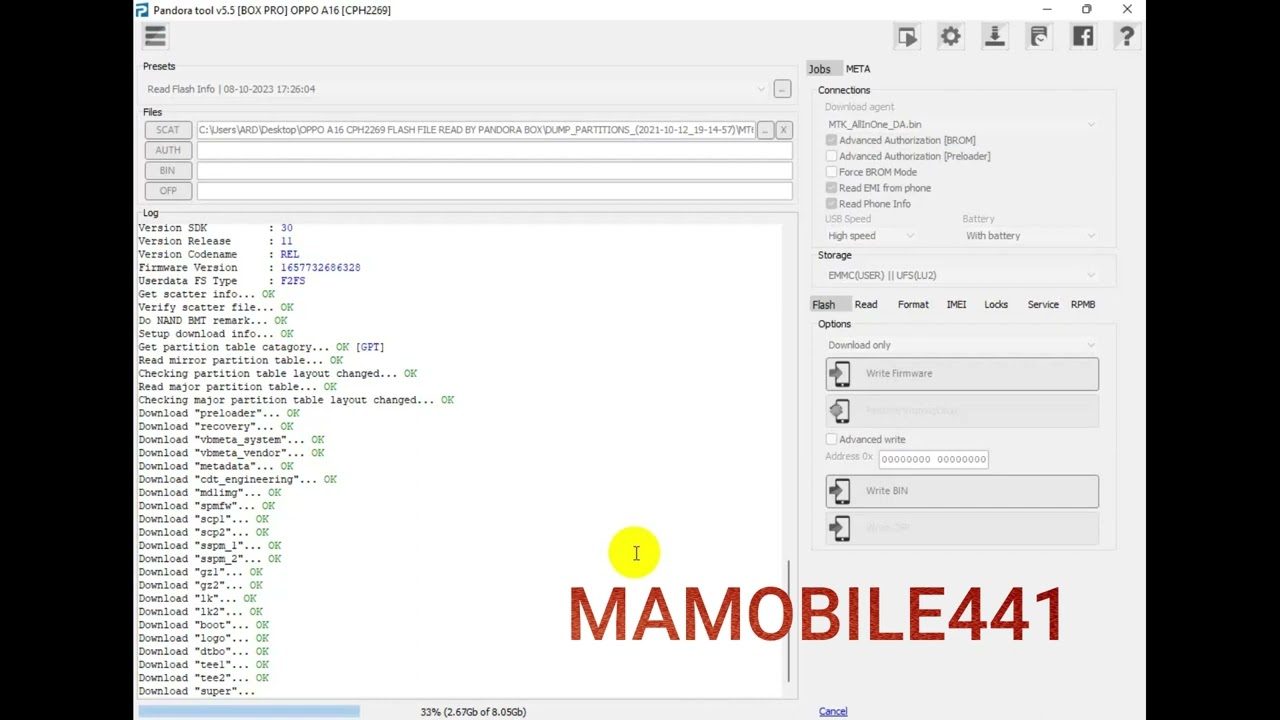
Task: Click the question mark help icon
Action: 1127,37
